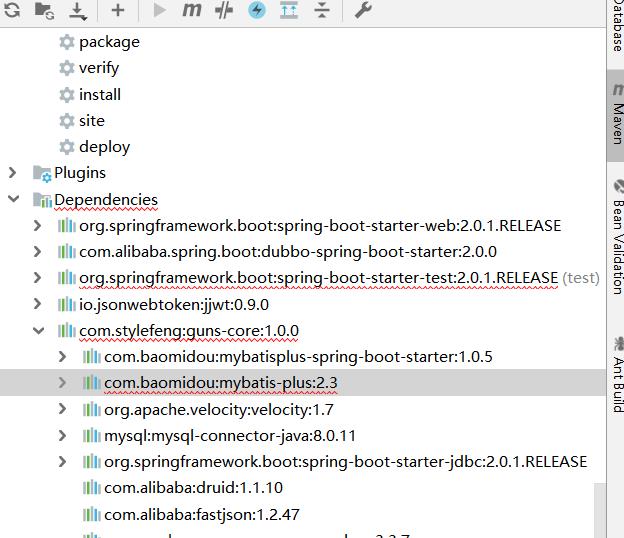The image size is (624, 538).
Task: Expand io.jsonwebtoken:jjwt dependency
Action: pyautogui.click(x=38, y=304)
